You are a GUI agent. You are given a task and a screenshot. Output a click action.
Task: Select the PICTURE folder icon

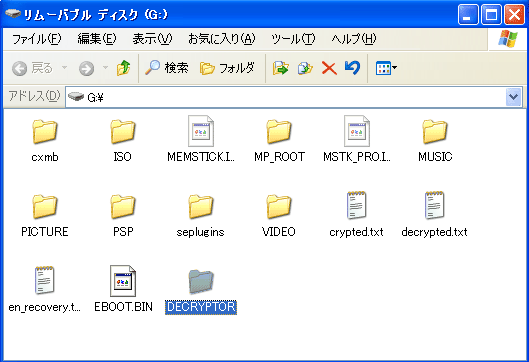coord(45,206)
